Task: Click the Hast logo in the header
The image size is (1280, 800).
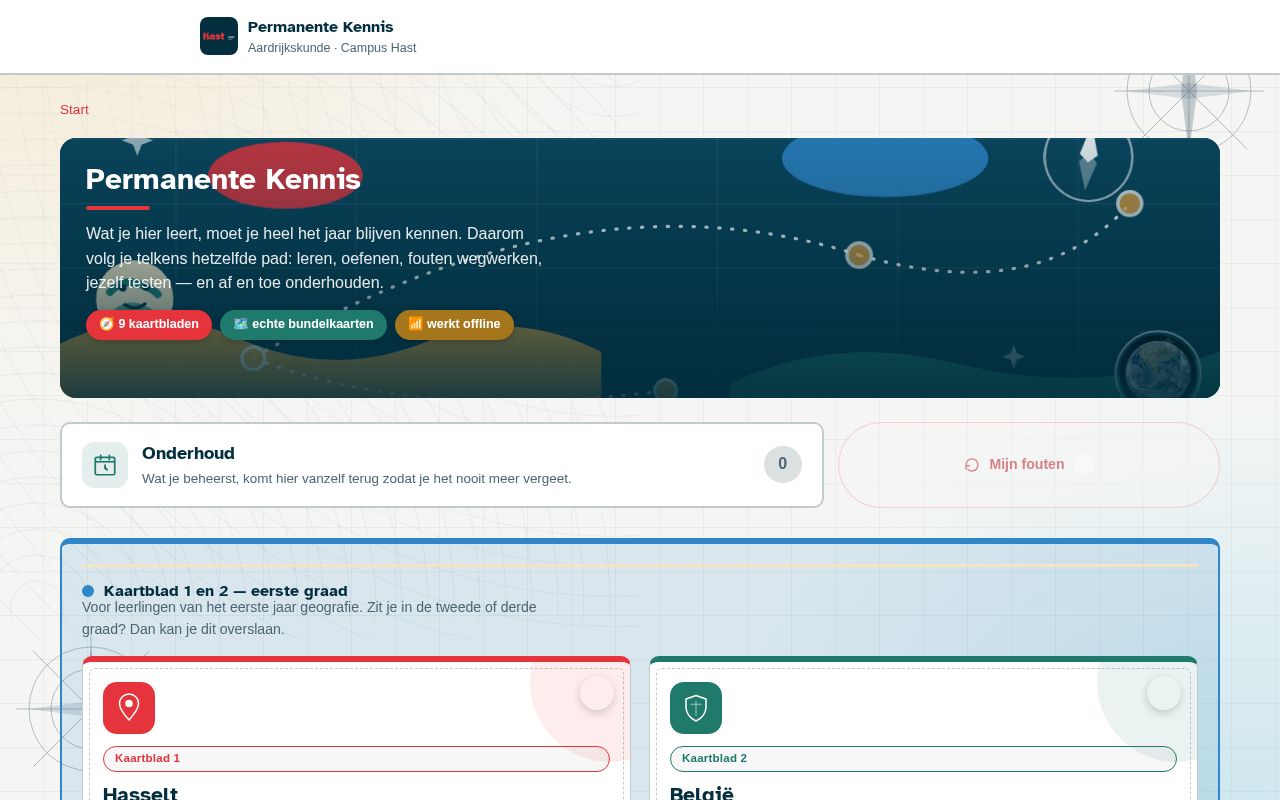Action: click(219, 36)
